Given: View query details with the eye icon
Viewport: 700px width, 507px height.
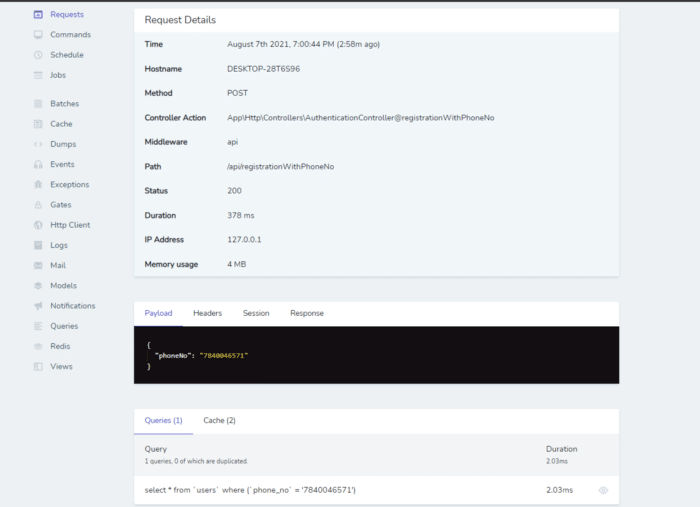Looking at the screenshot, I should [603, 490].
